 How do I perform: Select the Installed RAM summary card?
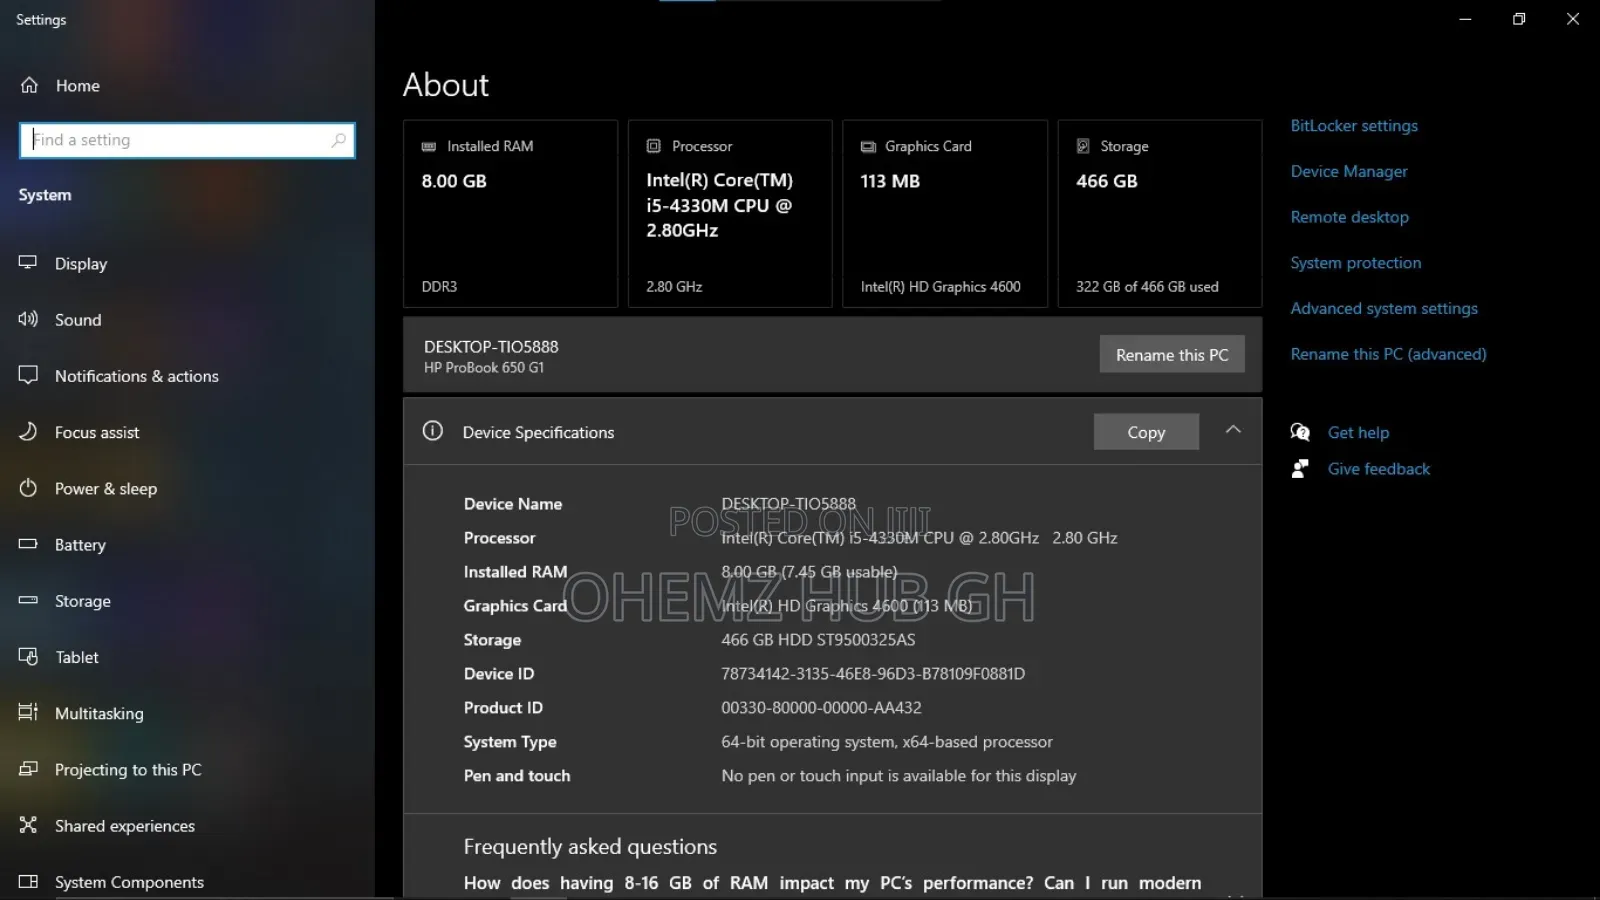click(510, 214)
